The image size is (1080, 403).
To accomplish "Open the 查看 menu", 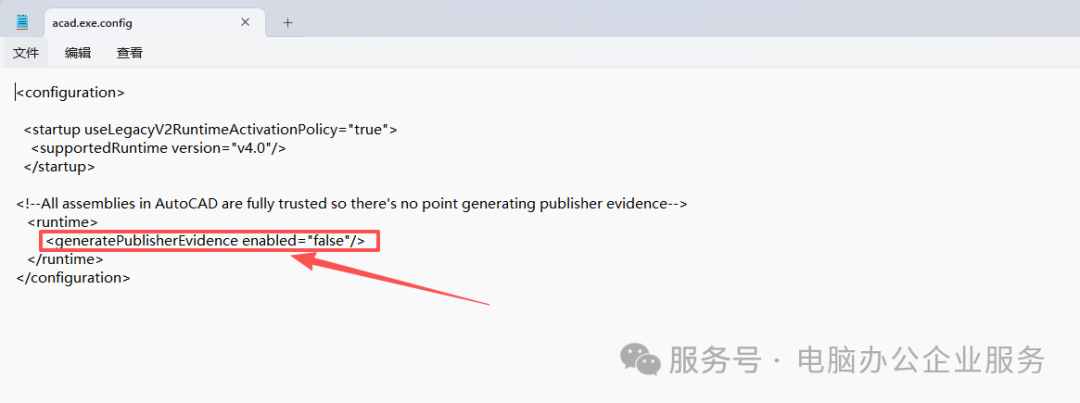I will click(x=129, y=53).
